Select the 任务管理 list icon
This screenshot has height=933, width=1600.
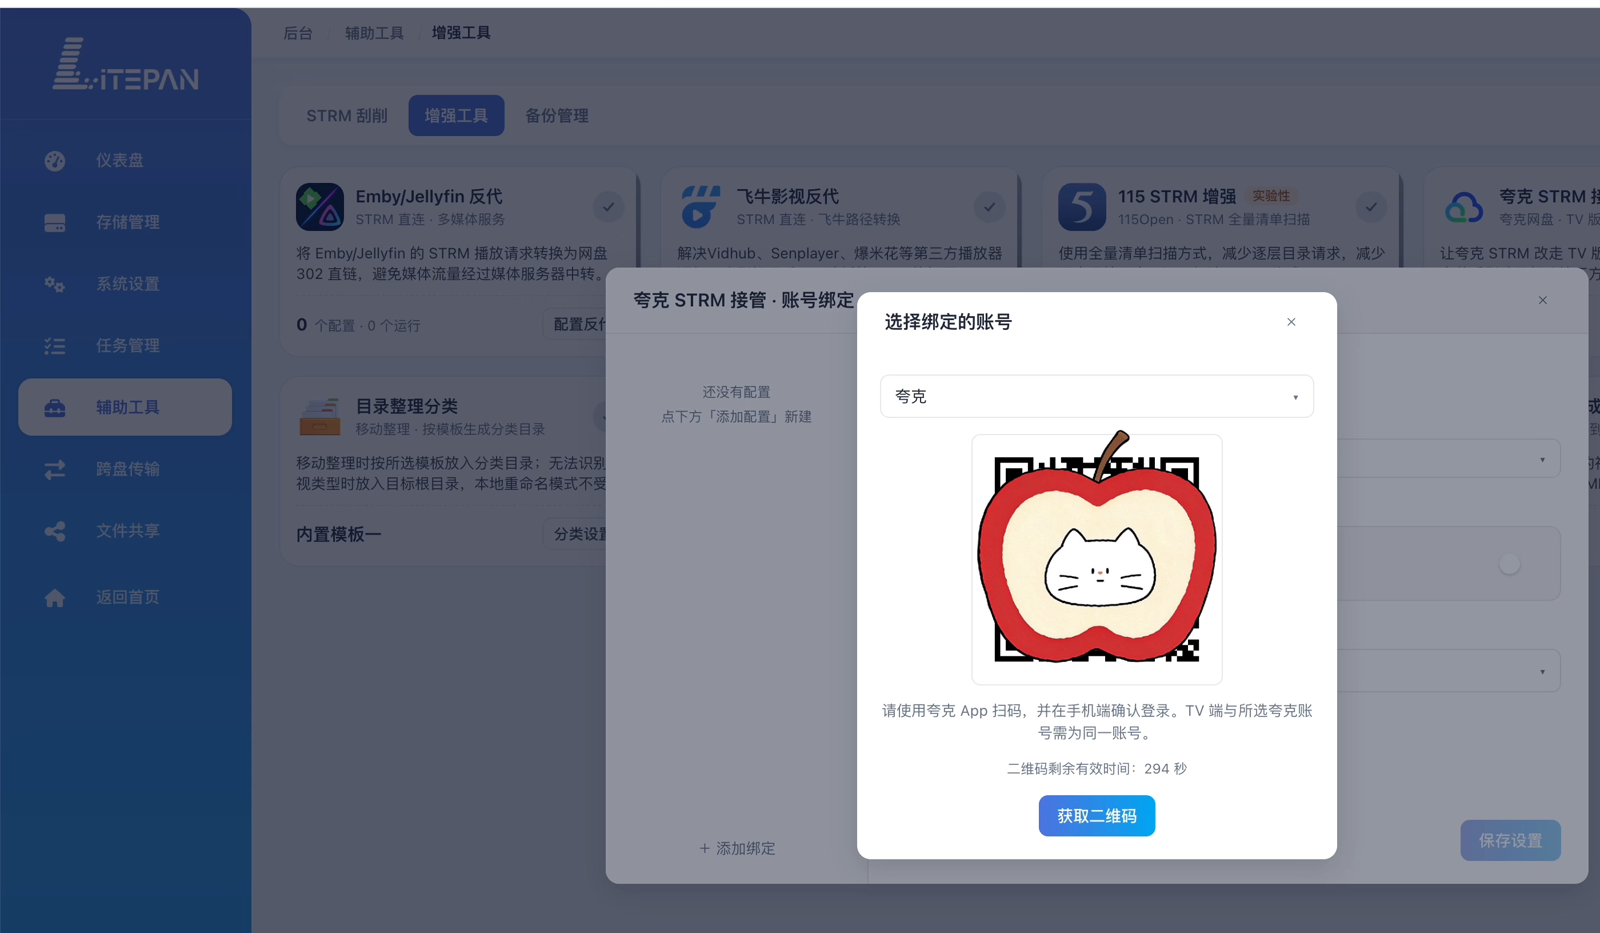click(55, 346)
